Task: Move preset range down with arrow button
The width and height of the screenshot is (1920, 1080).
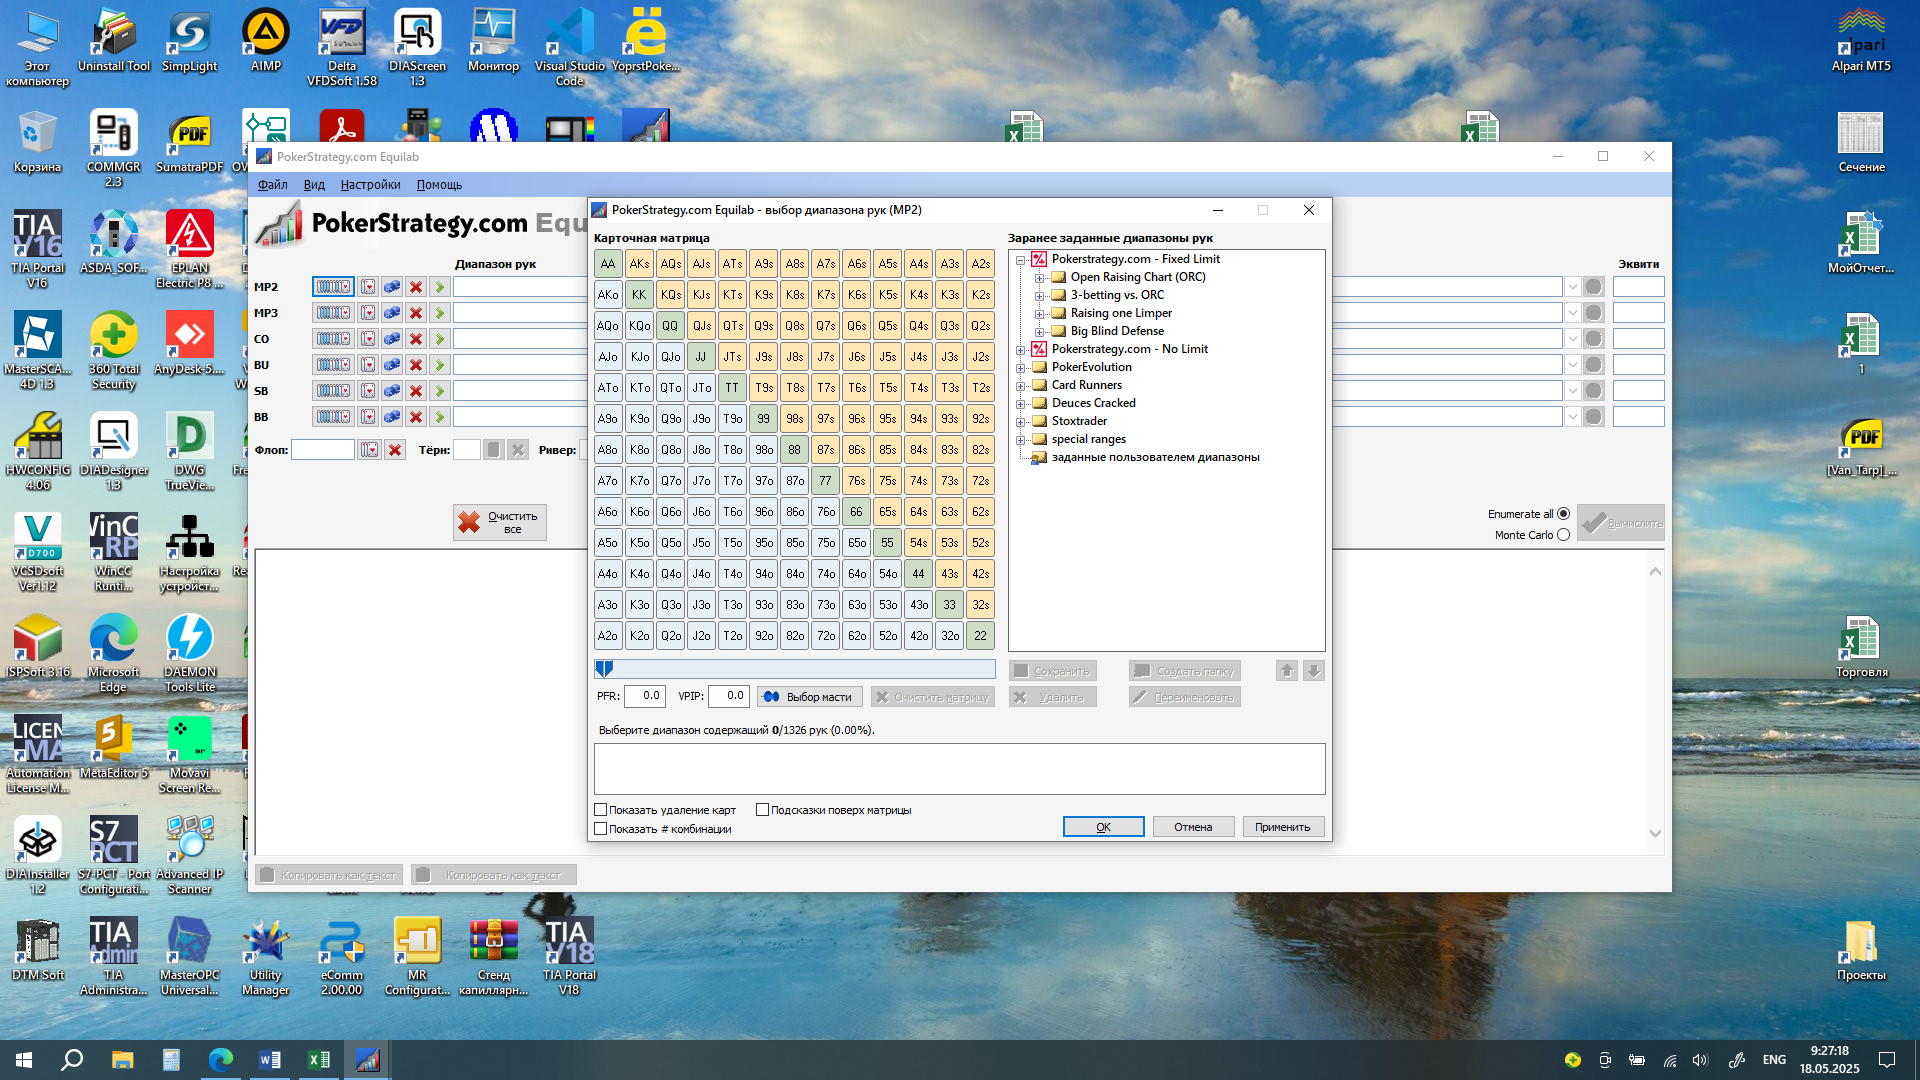Action: click(x=1314, y=671)
